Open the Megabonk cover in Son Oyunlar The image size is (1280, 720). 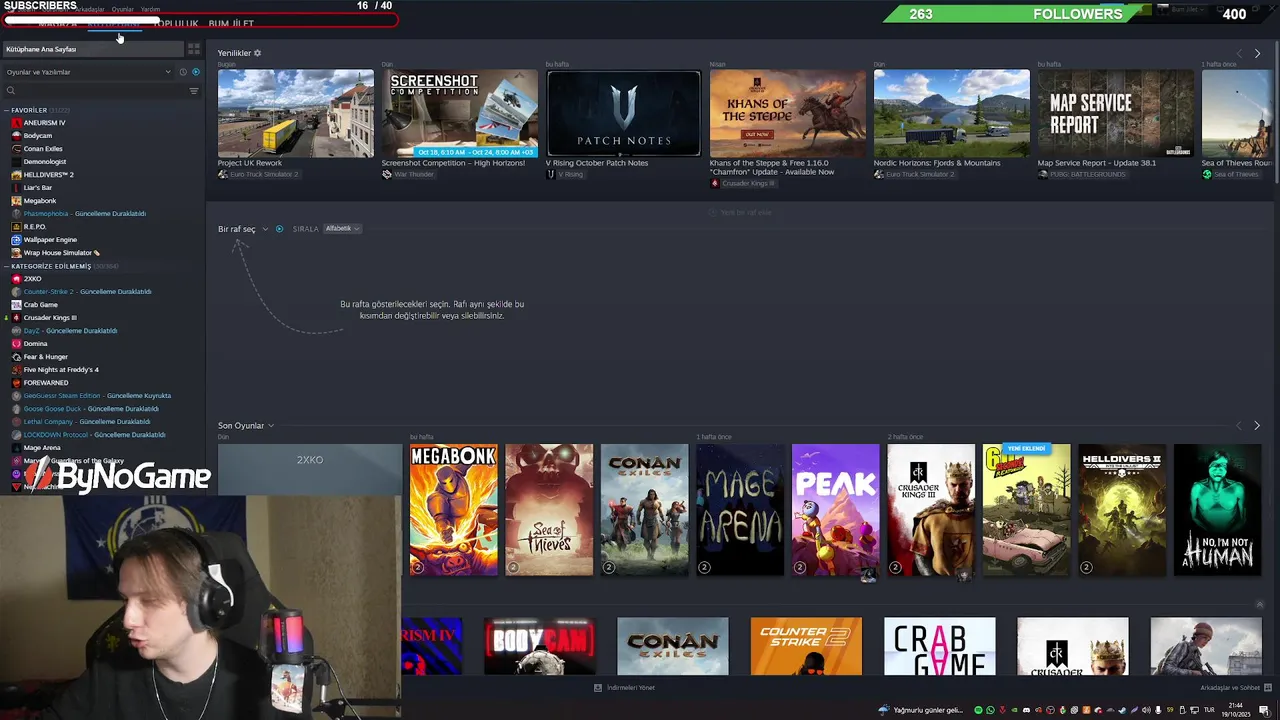[x=453, y=510]
